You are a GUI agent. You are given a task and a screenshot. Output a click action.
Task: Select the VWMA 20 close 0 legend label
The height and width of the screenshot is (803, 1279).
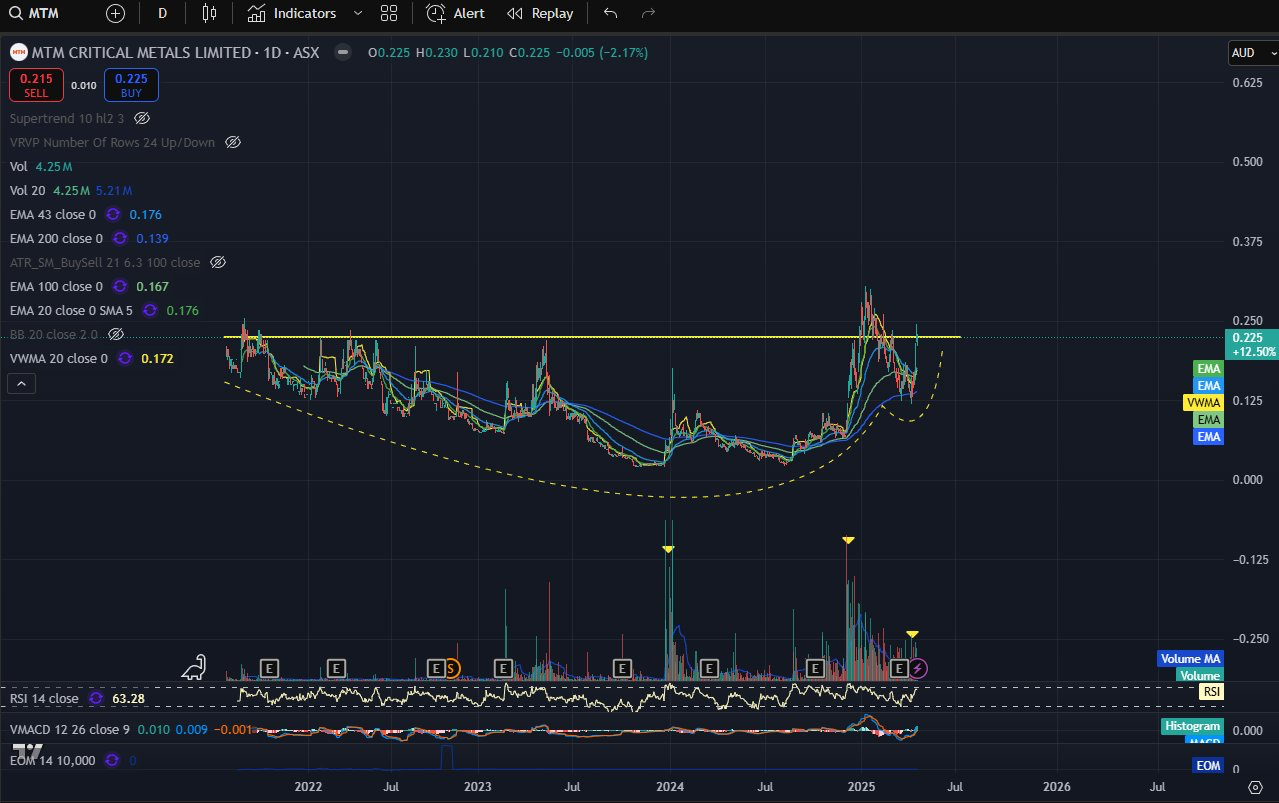[58, 357]
